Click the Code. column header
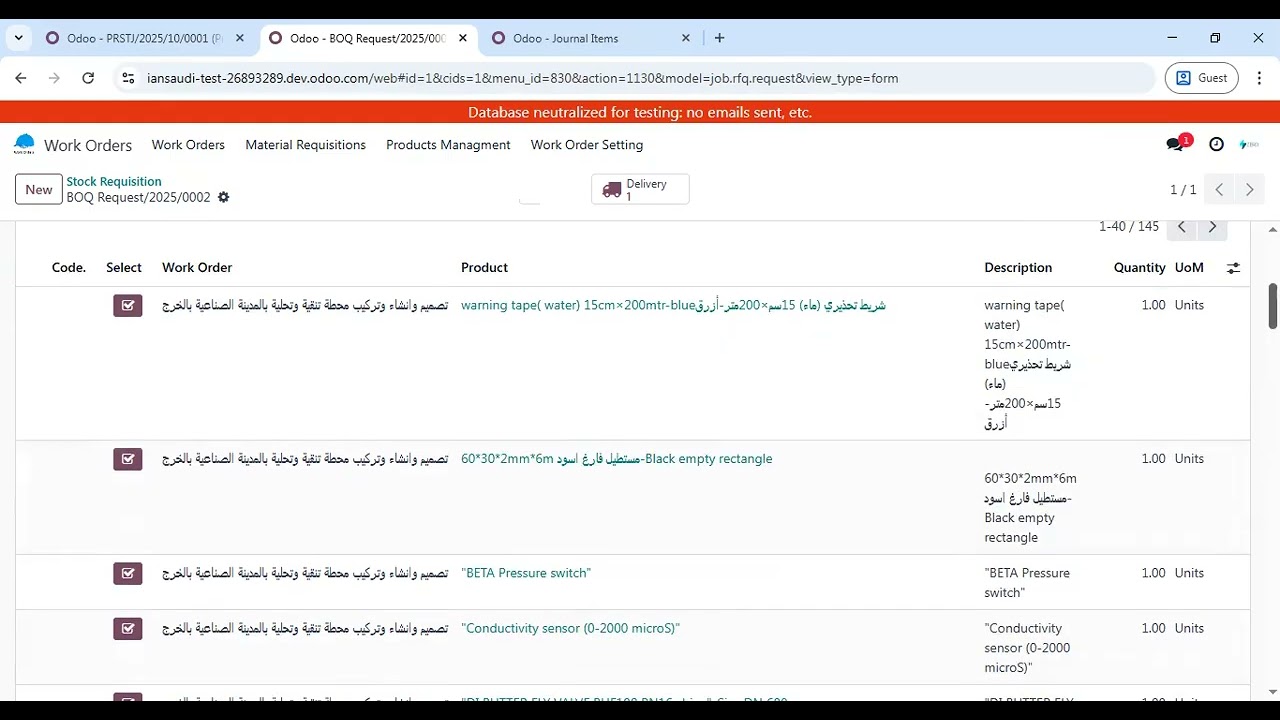The height and width of the screenshot is (720, 1280). click(69, 268)
